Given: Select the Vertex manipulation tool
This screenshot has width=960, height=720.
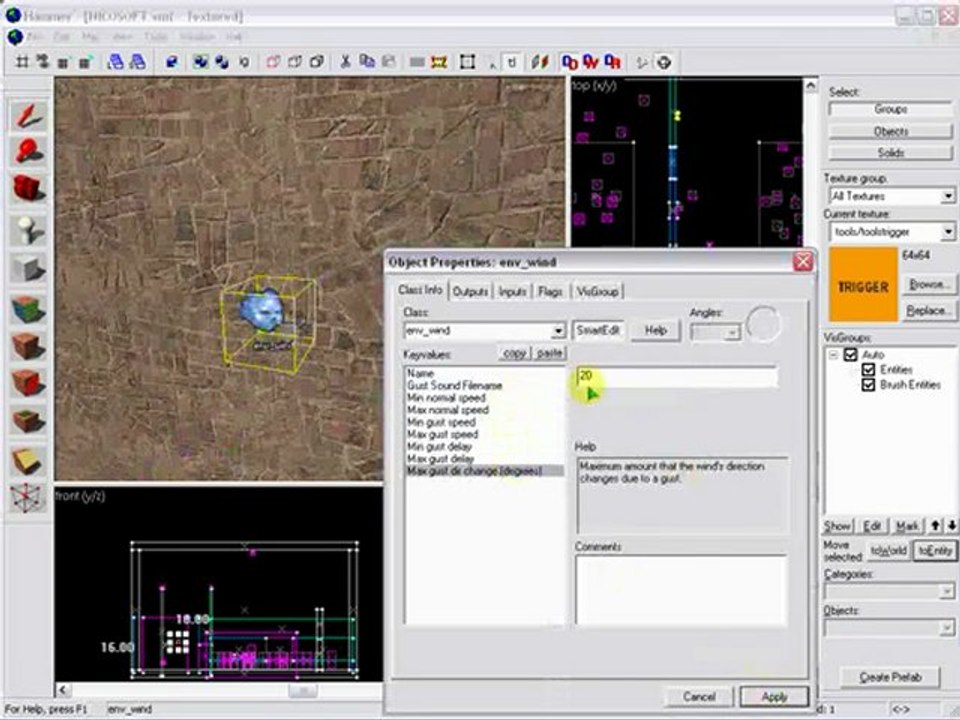Looking at the screenshot, I should (28, 497).
